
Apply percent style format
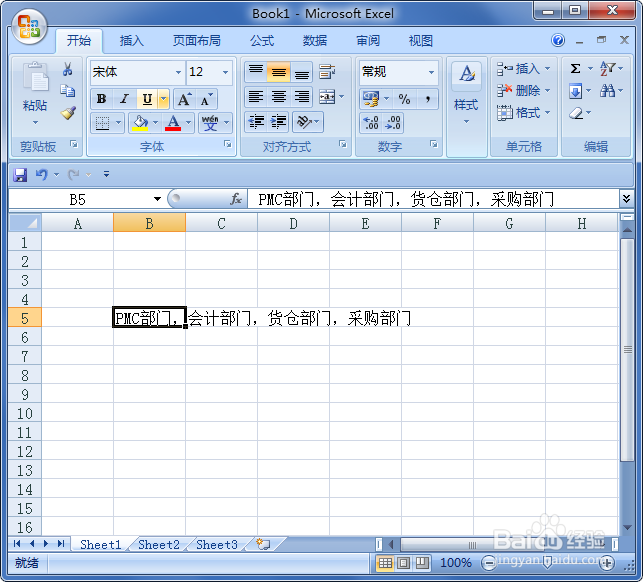[x=404, y=99]
